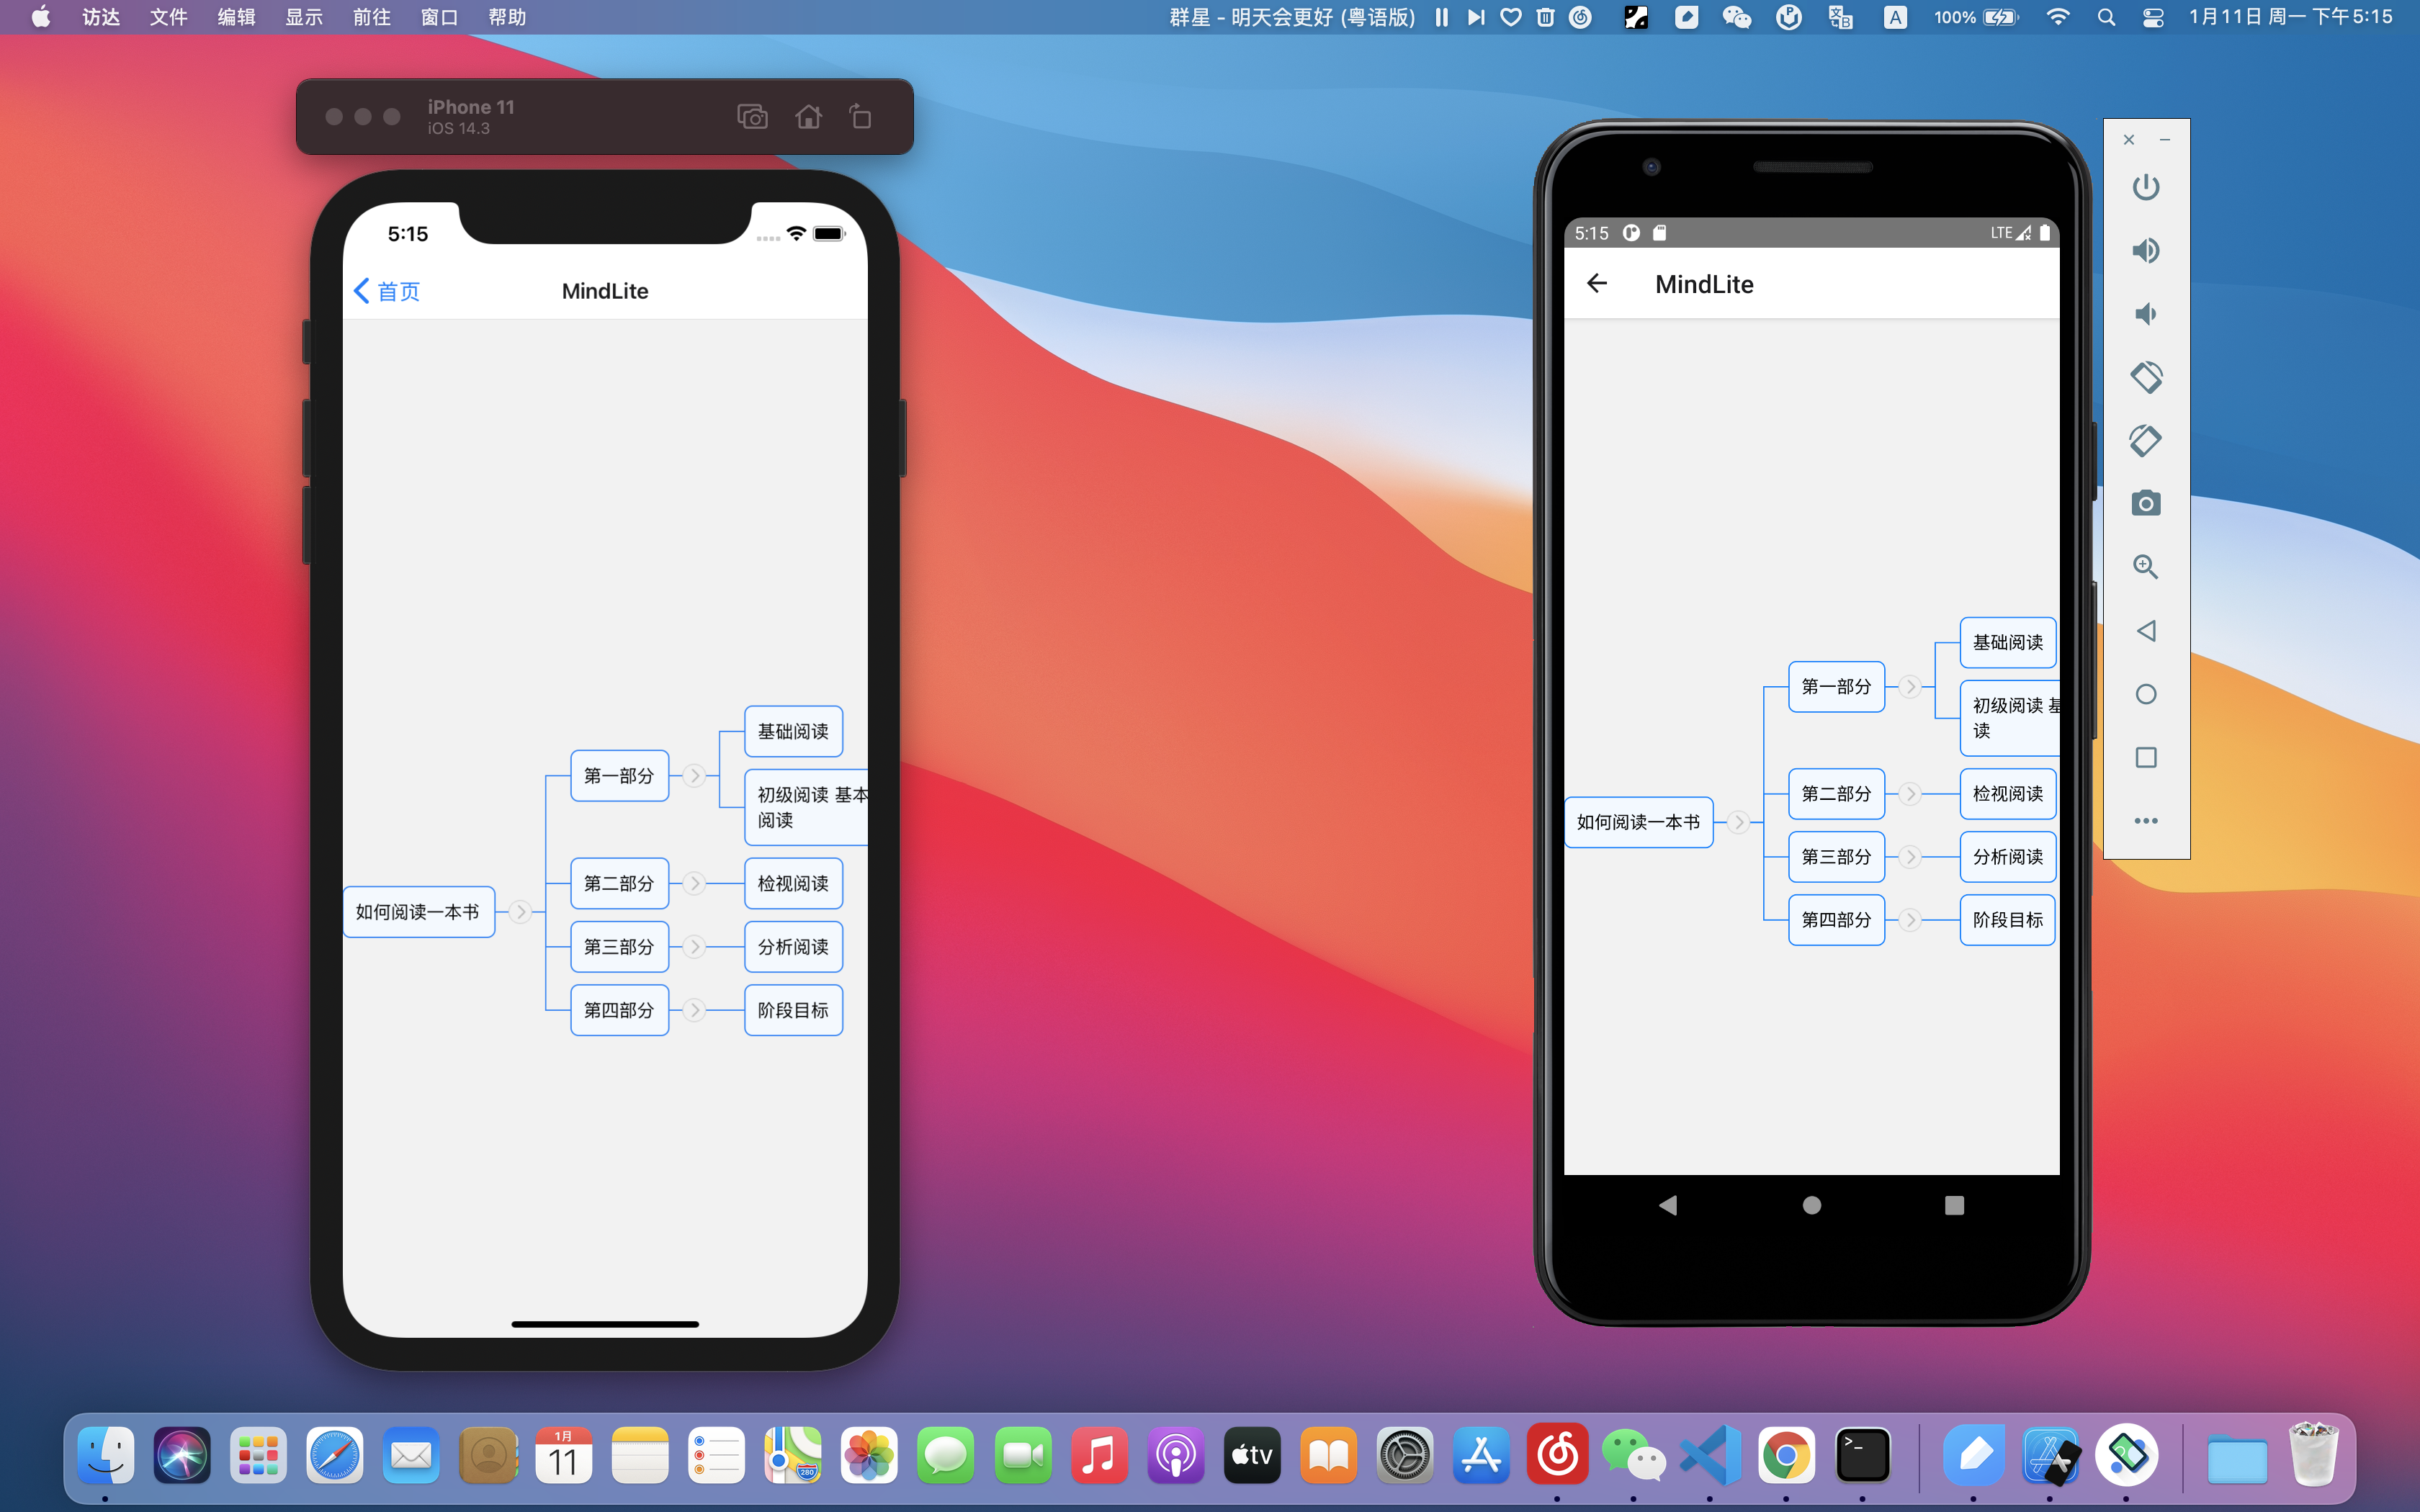The width and height of the screenshot is (2420, 1512).
Task: Open the 编辑 menu
Action: (x=236, y=17)
